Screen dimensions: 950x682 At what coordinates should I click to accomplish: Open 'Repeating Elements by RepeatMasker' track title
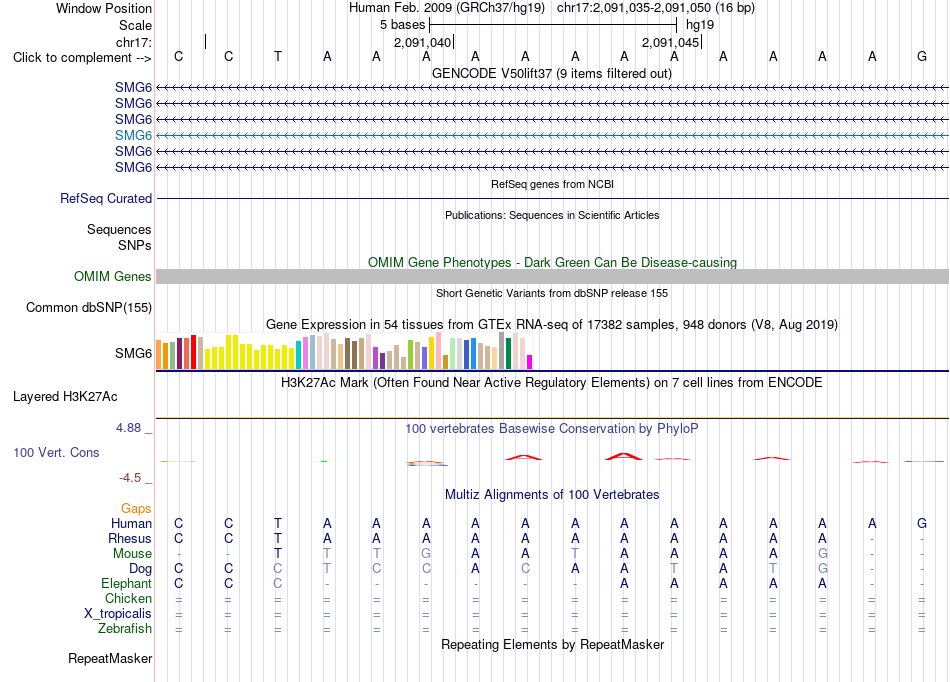(x=552, y=644)
